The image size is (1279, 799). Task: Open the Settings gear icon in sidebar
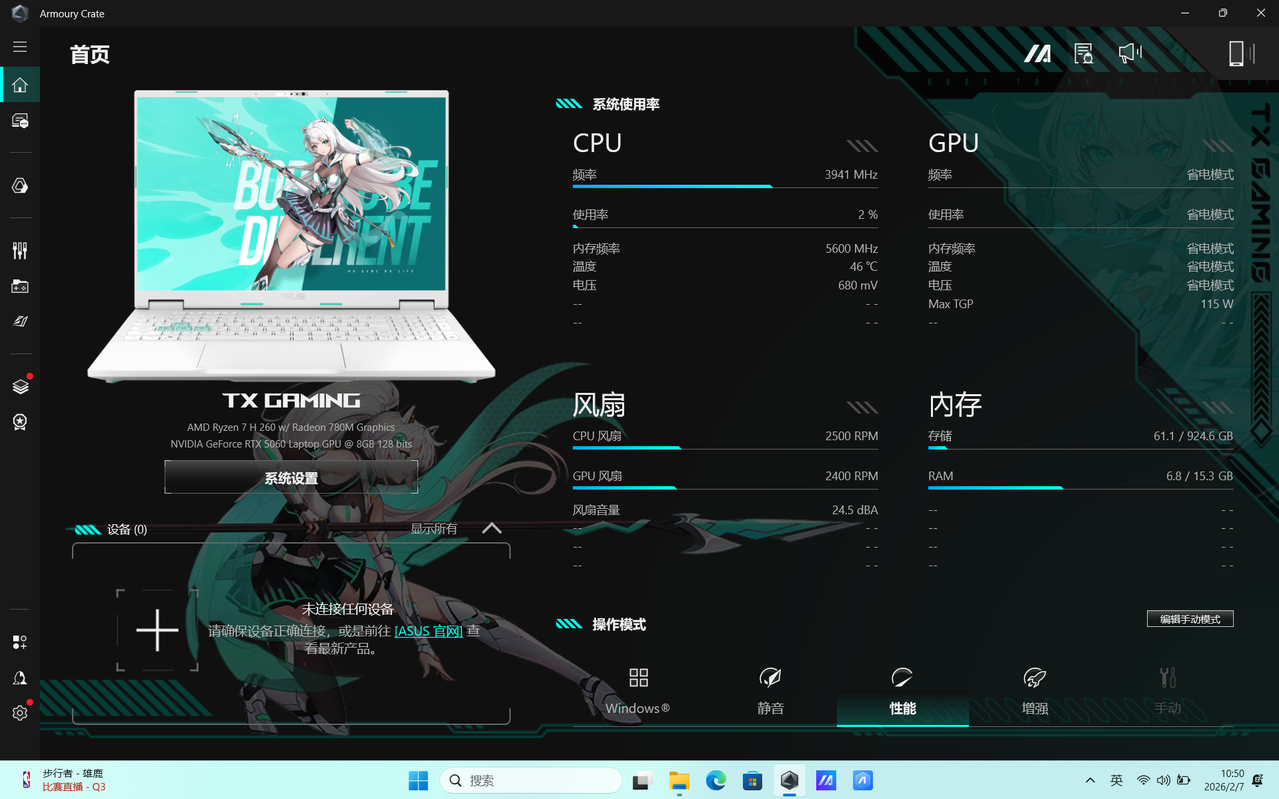[20, 713]
